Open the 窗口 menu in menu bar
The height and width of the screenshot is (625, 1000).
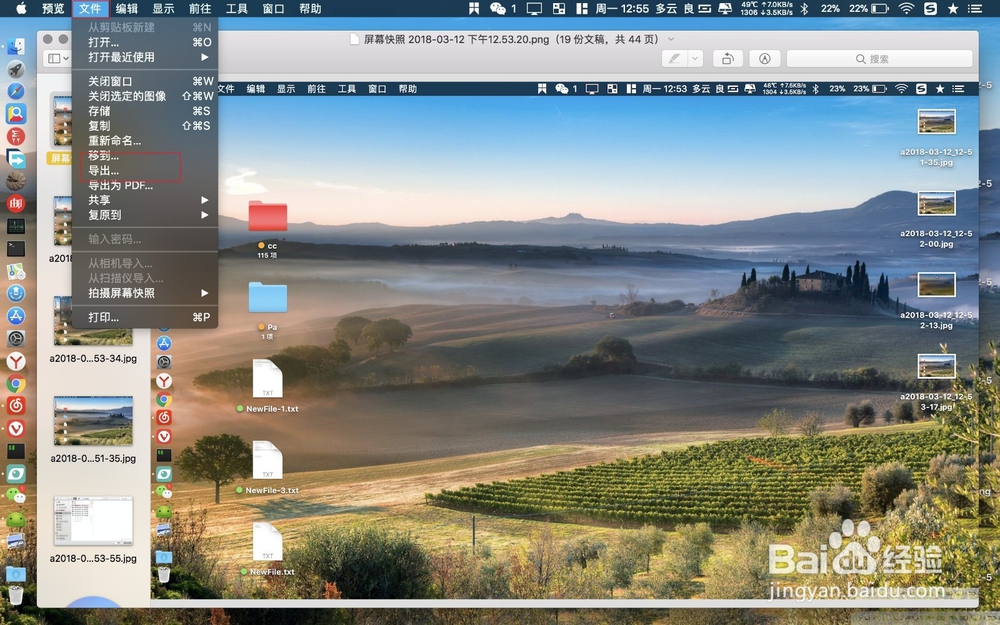pyautogui.click(x=274, y=8)
